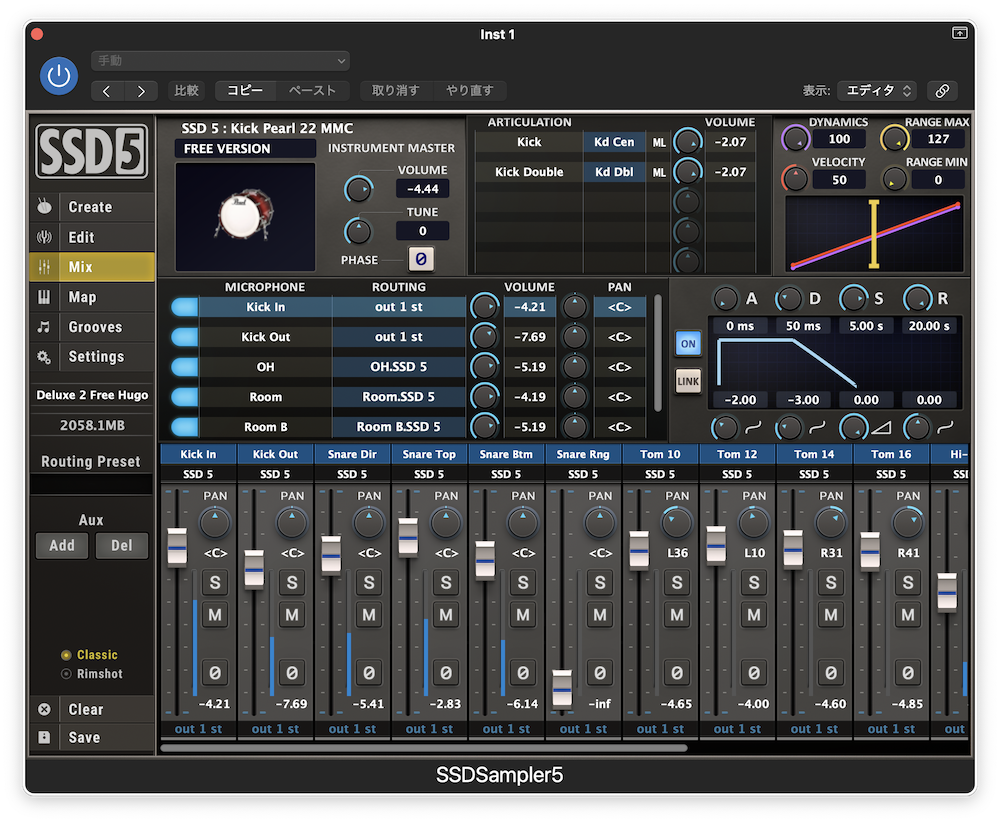Open Tom 10 channel output selector
The height and width of the screenshot is (823, 1000).
(x=660, y=729)
